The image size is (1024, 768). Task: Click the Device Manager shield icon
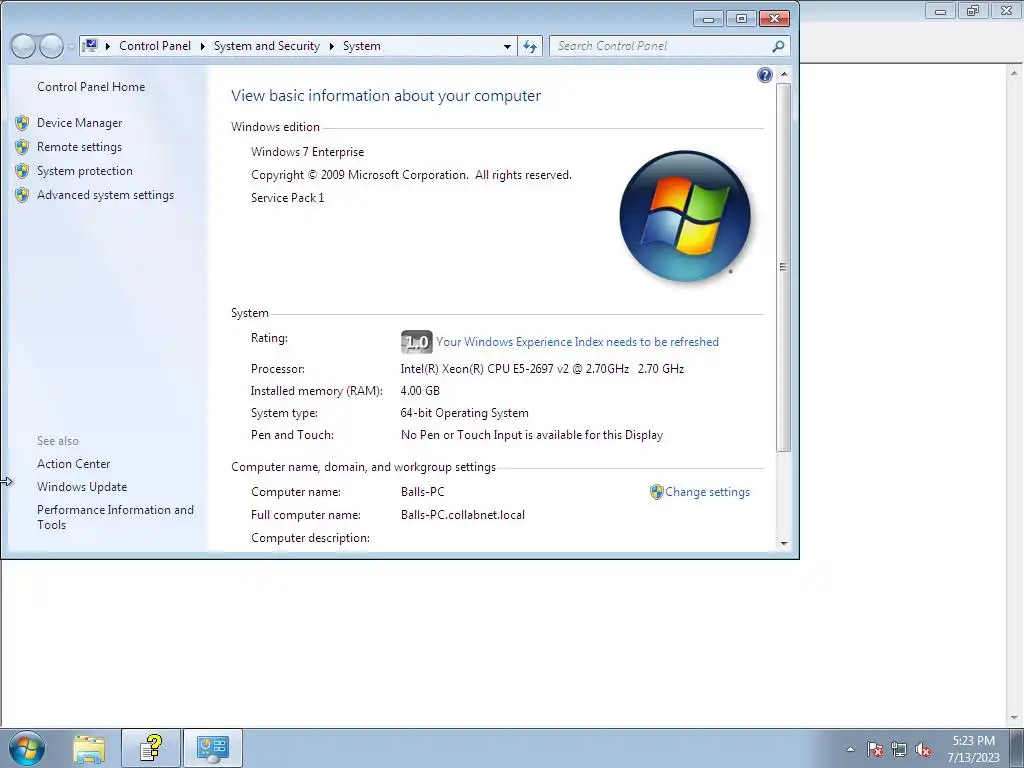click(x=22, y=123)
